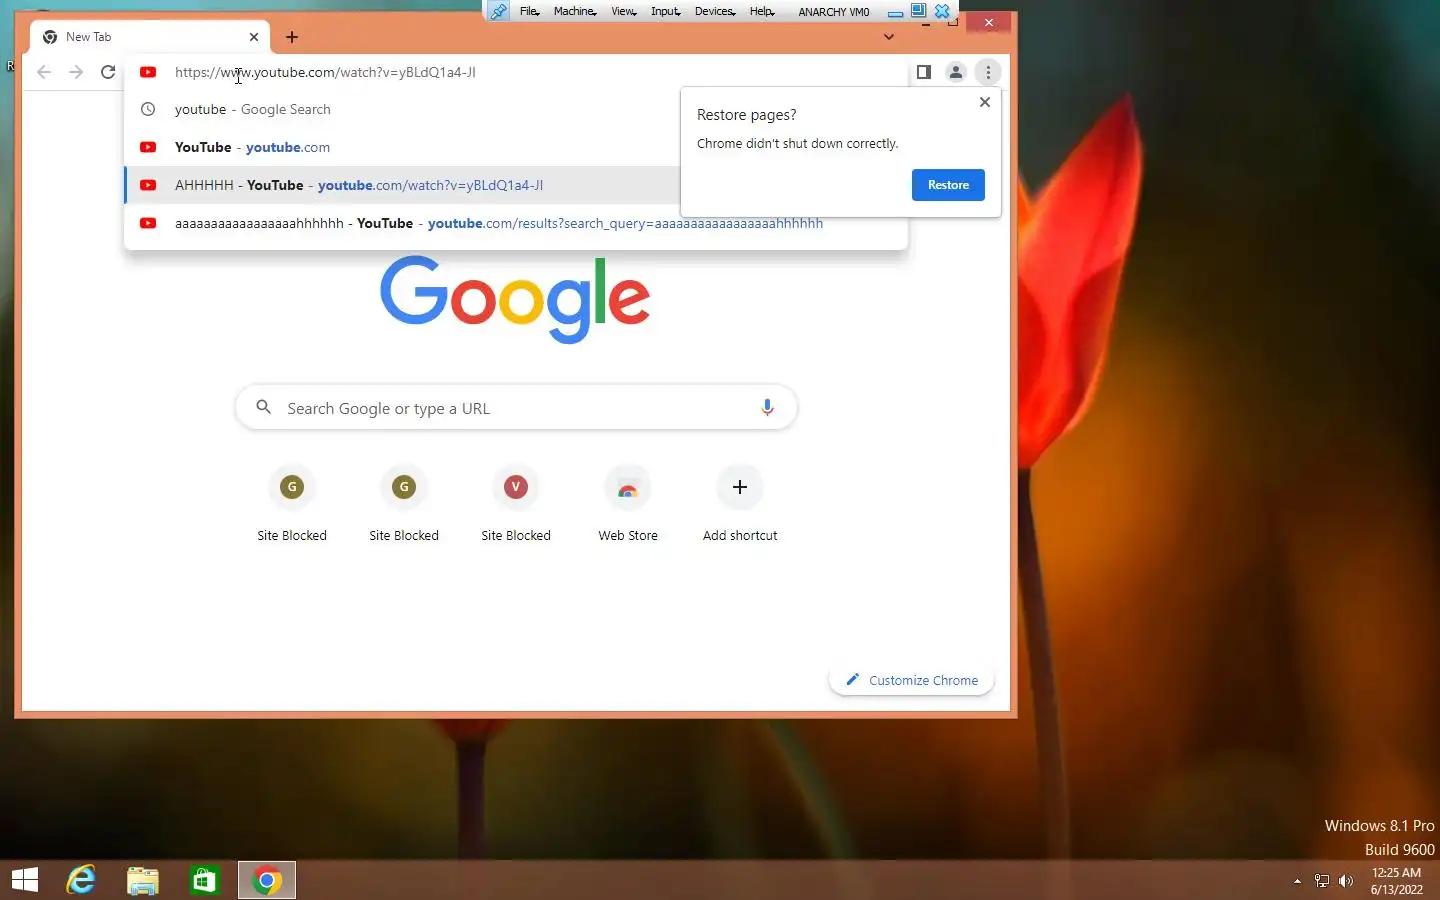The width and height of the screenshot is (1440, 900).
Task: Reload the page with the refresh icon
Action: click(x=108, y=72)
